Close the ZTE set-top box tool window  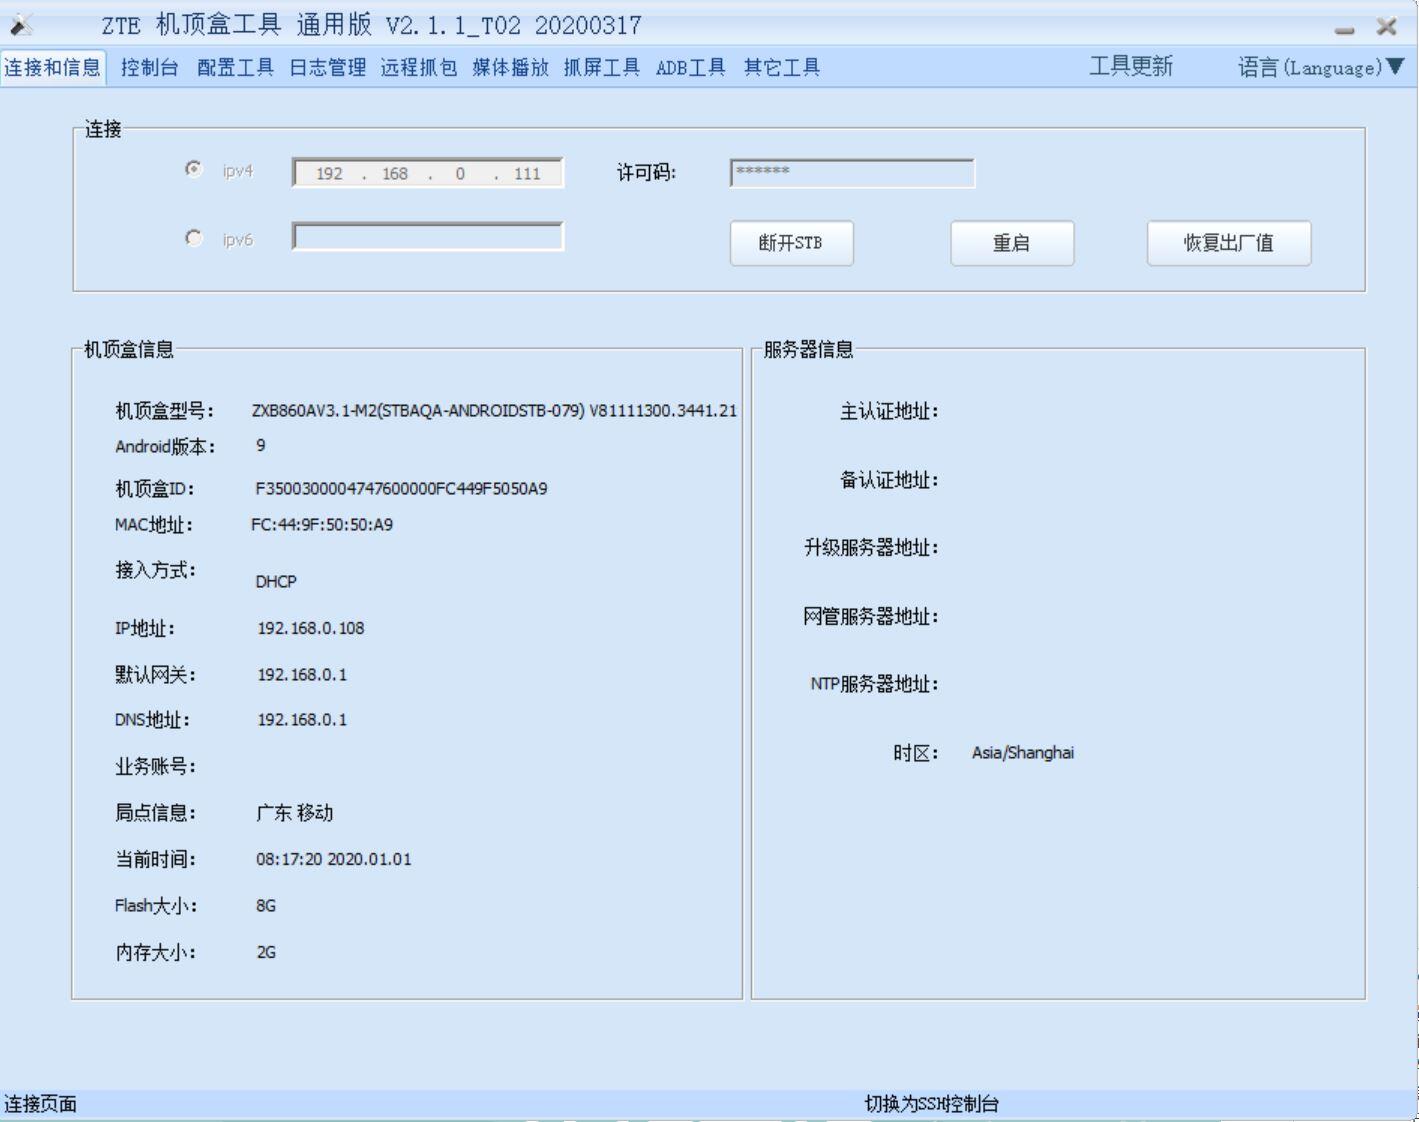(x=1386, y=27)
